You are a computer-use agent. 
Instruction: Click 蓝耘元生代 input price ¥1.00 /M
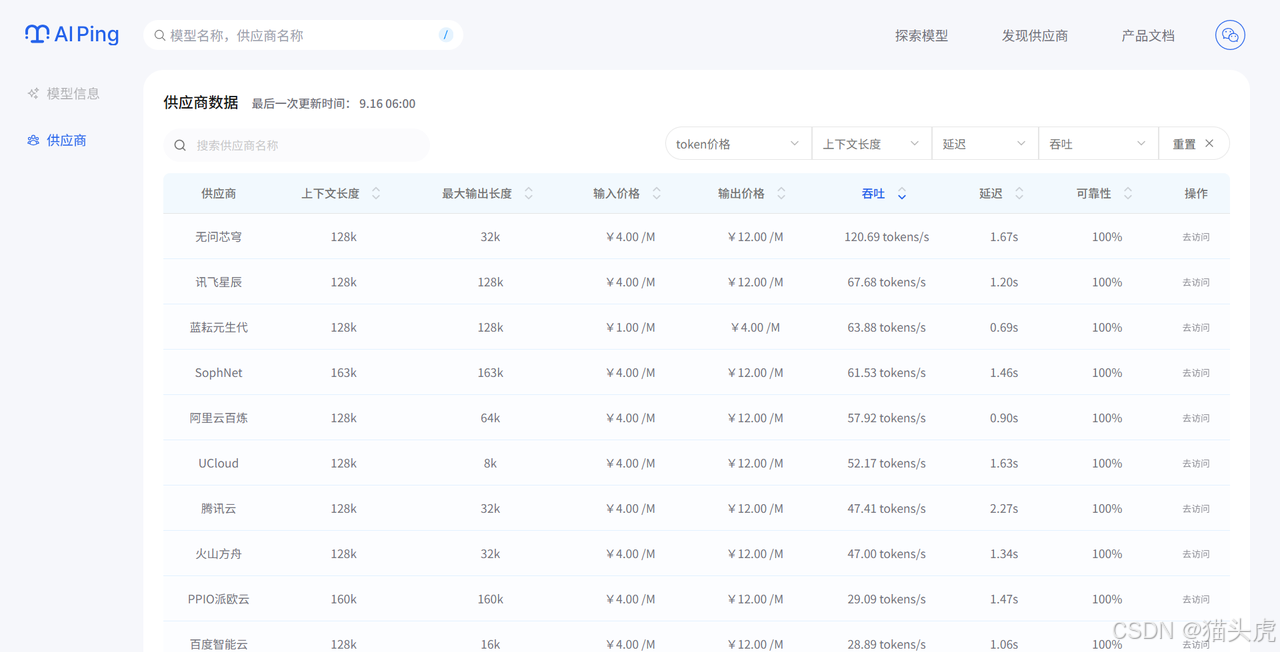pos(630,327)
